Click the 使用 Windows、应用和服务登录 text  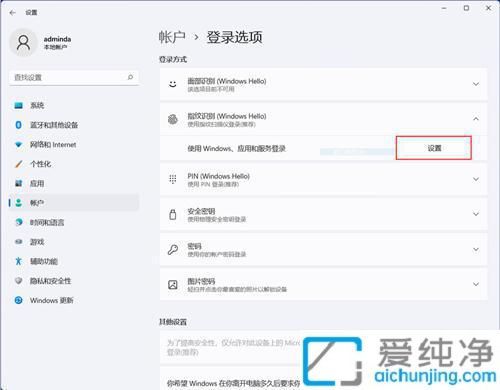(x=236, y=148)
